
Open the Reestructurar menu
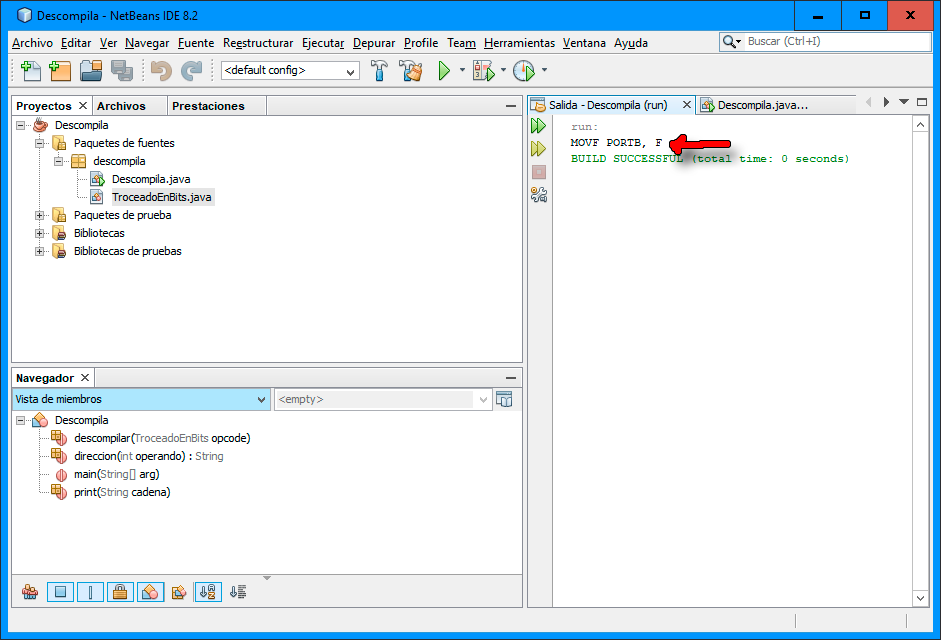tap(258, 43)
